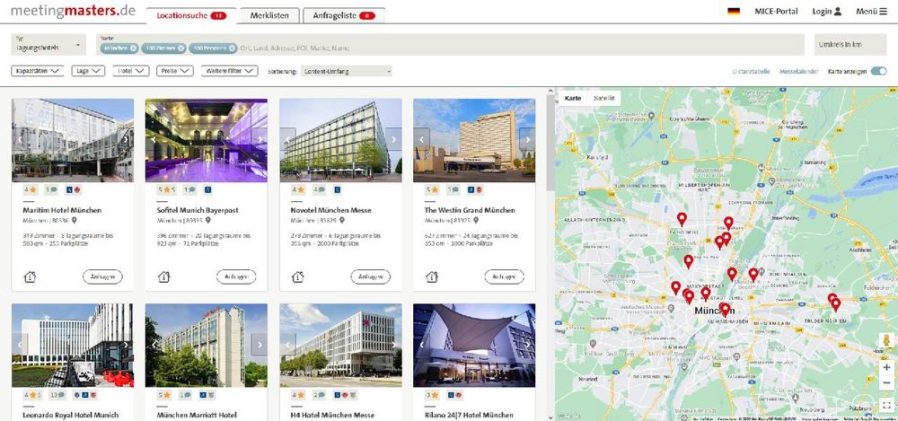Switch map to Satellit view
Image resolution: width=898 pixels, height=421 pixels.
pos(604,98)
